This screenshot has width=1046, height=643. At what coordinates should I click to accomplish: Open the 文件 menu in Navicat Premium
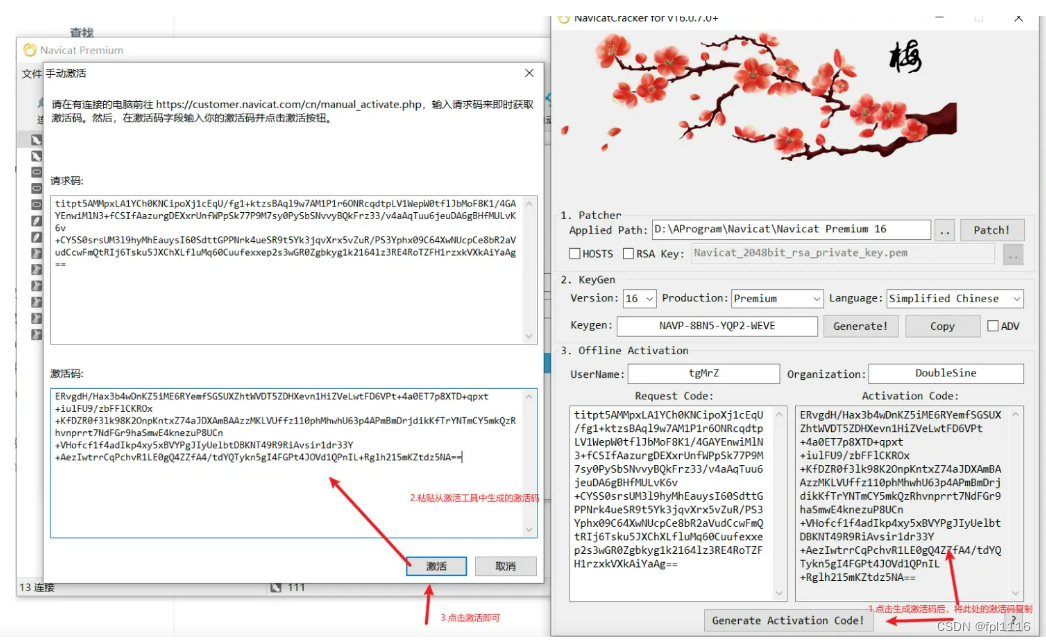(31, 73)
